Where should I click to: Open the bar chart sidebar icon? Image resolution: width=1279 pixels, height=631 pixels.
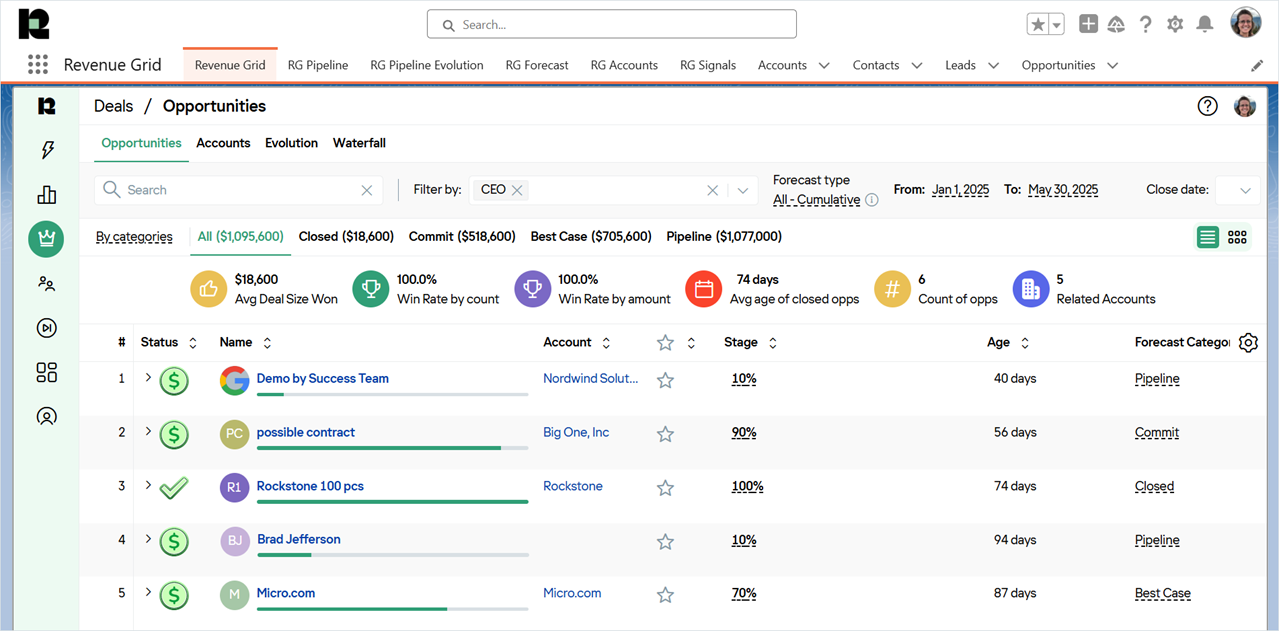(x=46, y=194)
